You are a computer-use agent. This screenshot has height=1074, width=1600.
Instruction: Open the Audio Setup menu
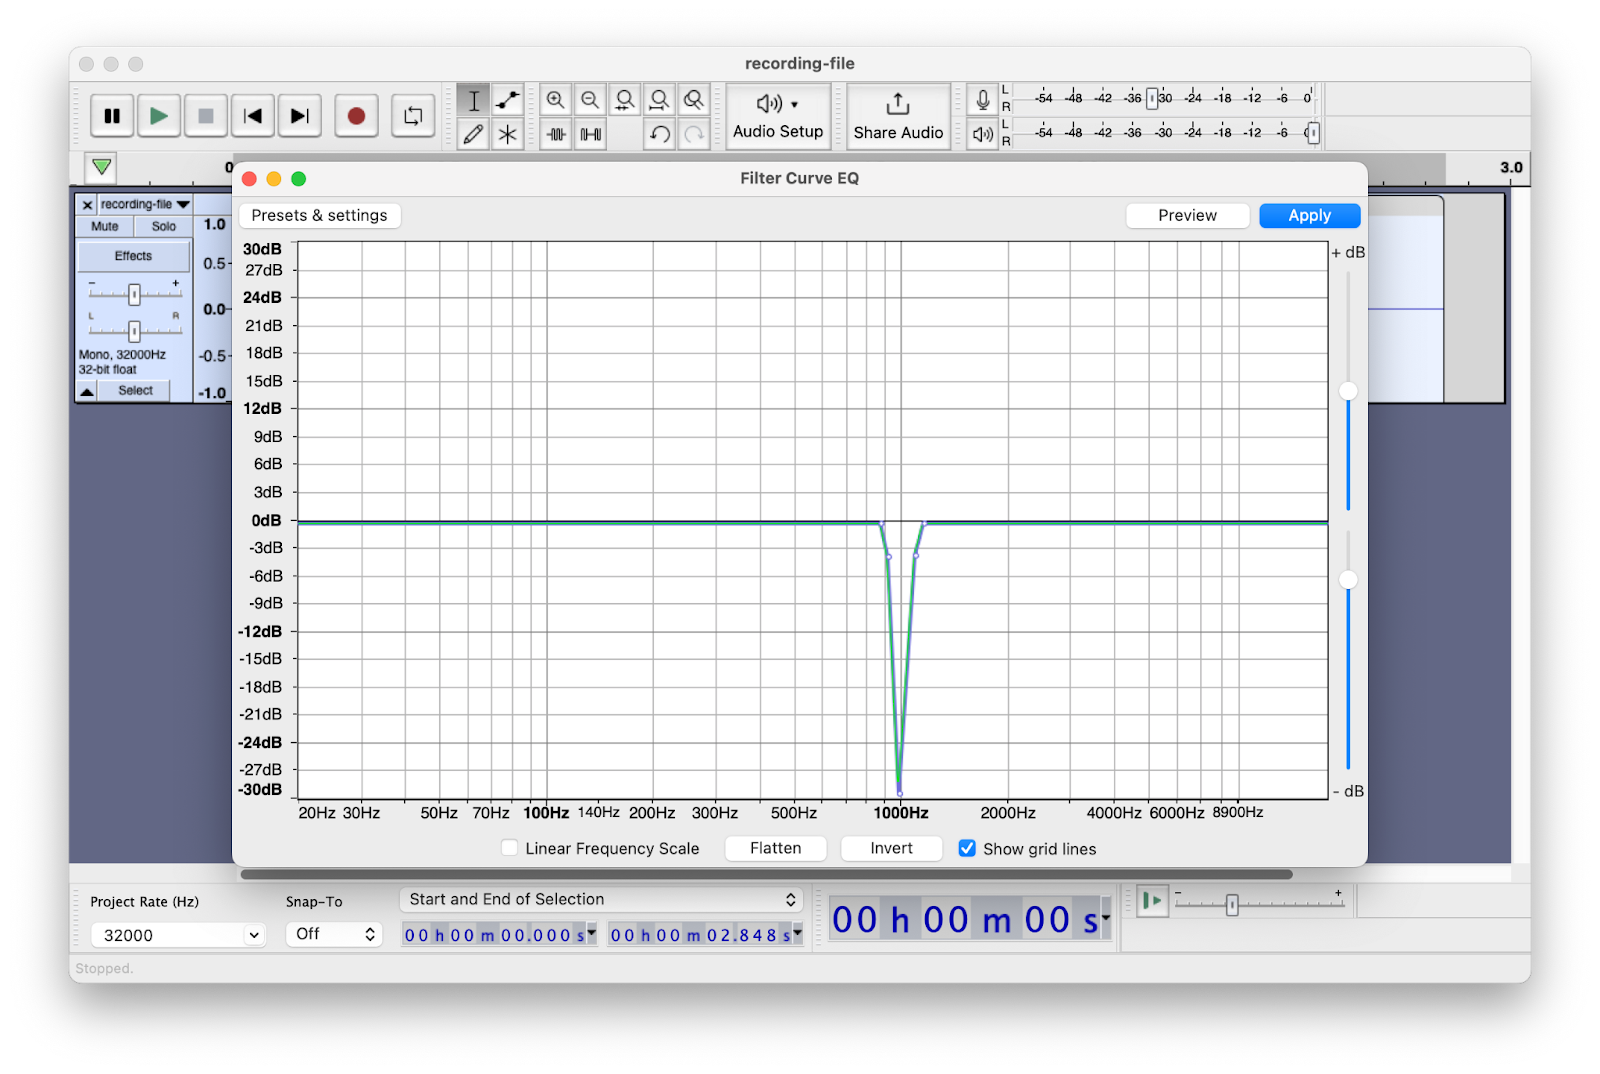click(778, 117)
